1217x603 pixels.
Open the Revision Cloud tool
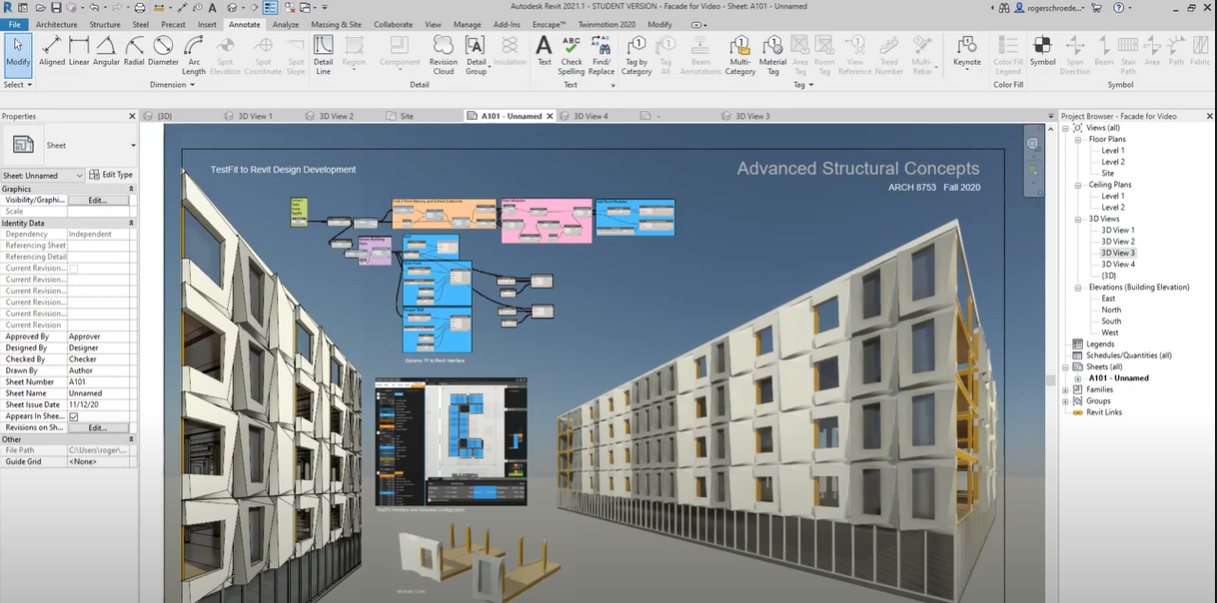[443, 52]
